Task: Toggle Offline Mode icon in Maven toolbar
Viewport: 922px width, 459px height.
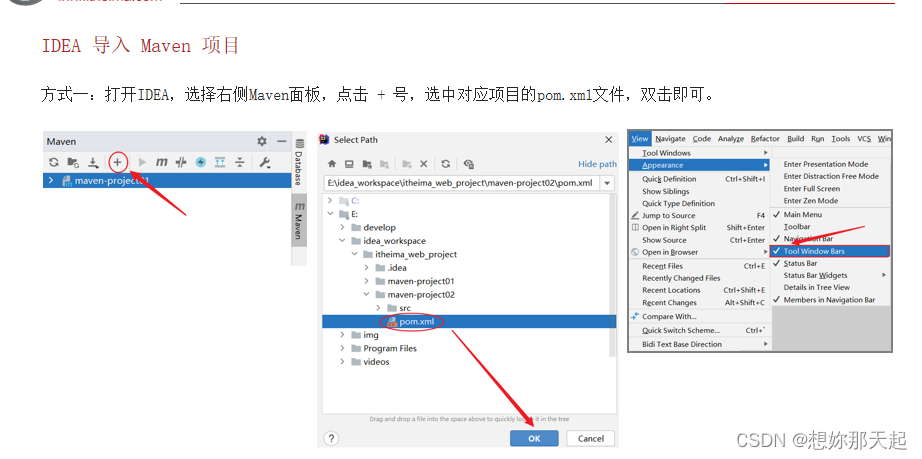Action: [x=181, y=162]
